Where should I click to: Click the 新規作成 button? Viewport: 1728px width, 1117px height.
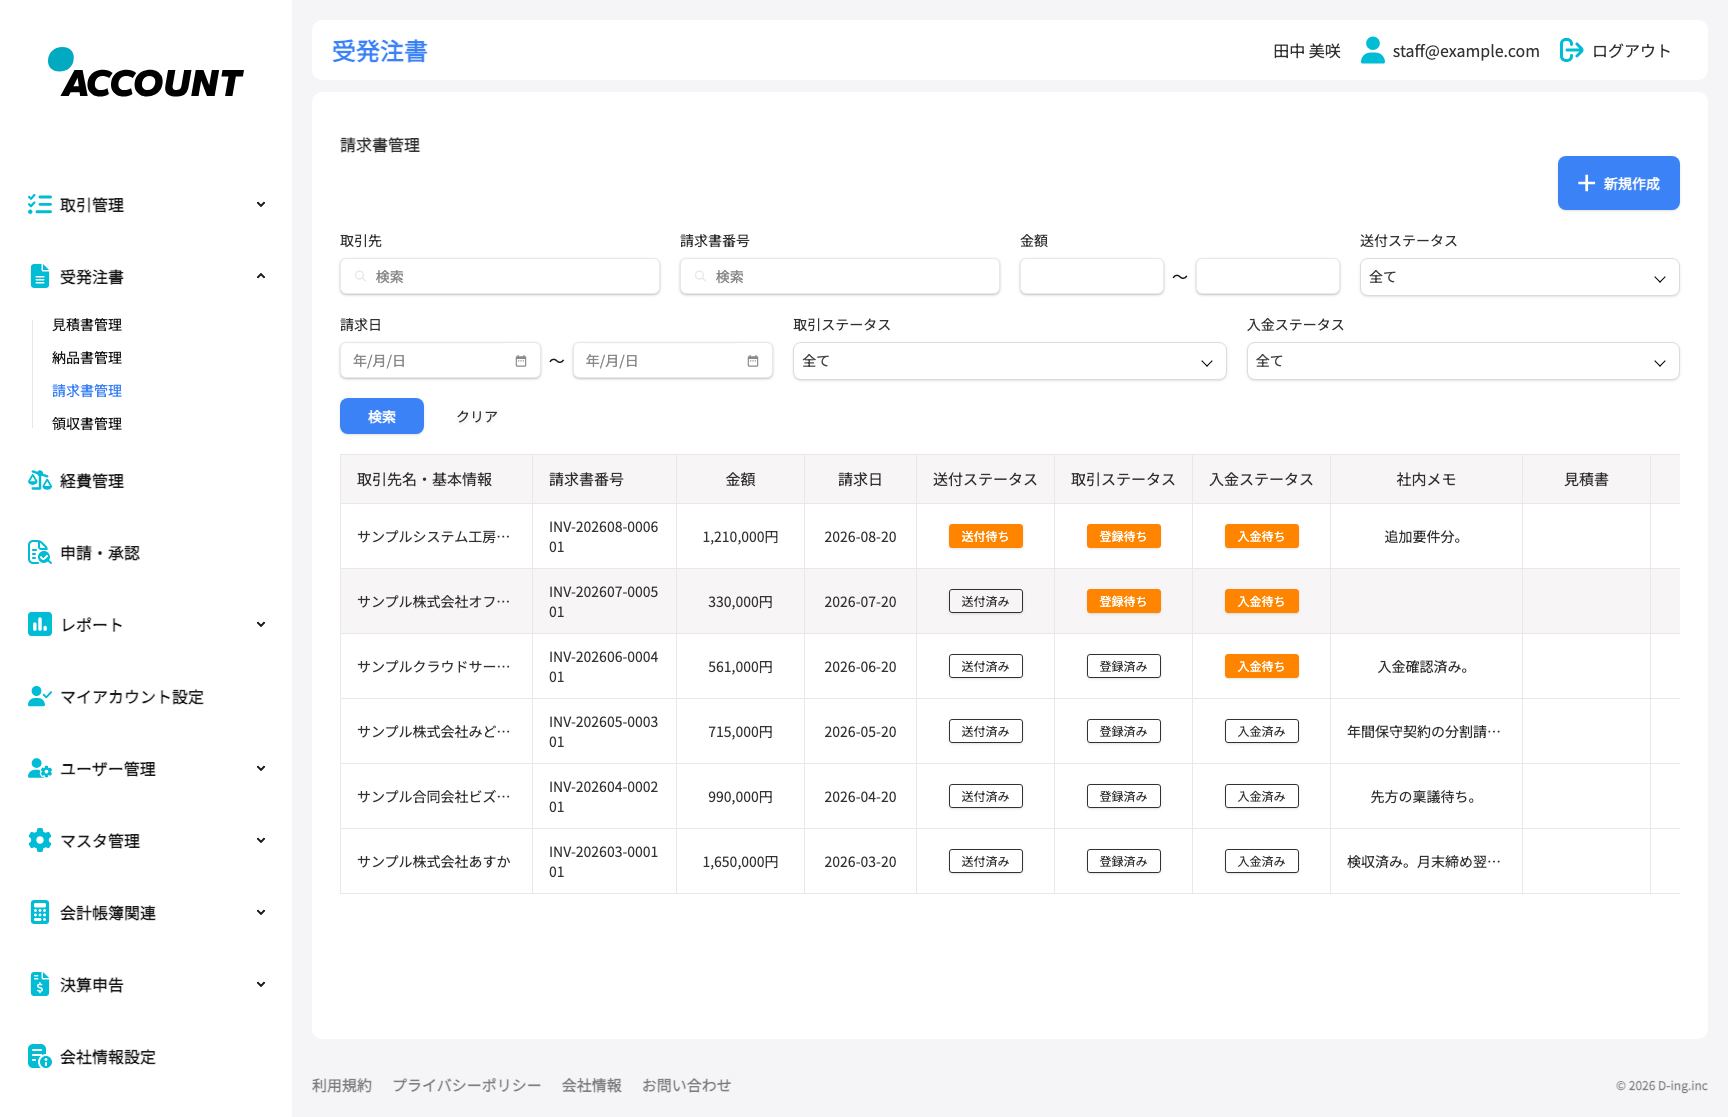click(x=1618, y=183)
